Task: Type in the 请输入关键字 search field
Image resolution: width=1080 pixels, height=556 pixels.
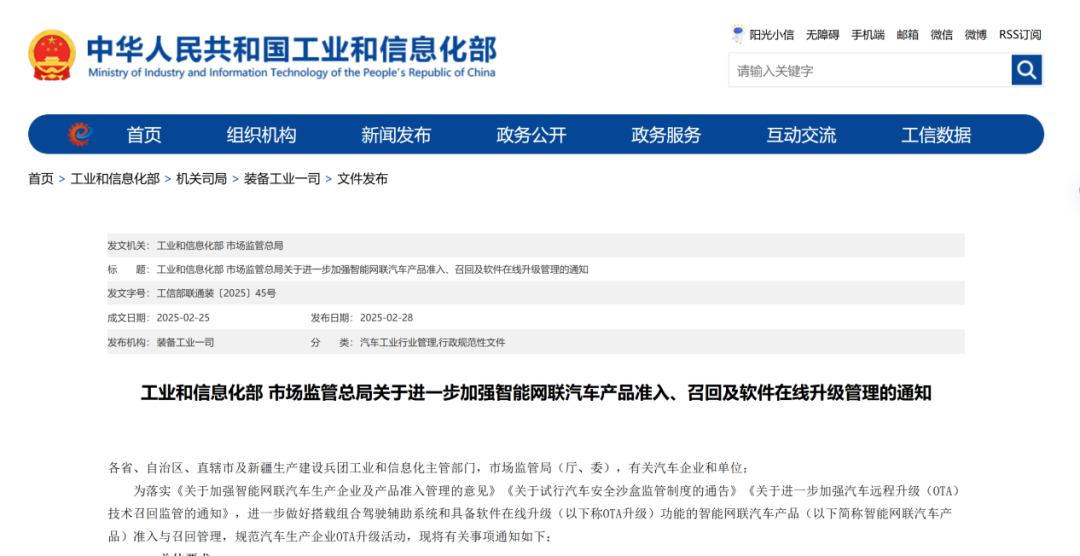Action: (869, 71)
